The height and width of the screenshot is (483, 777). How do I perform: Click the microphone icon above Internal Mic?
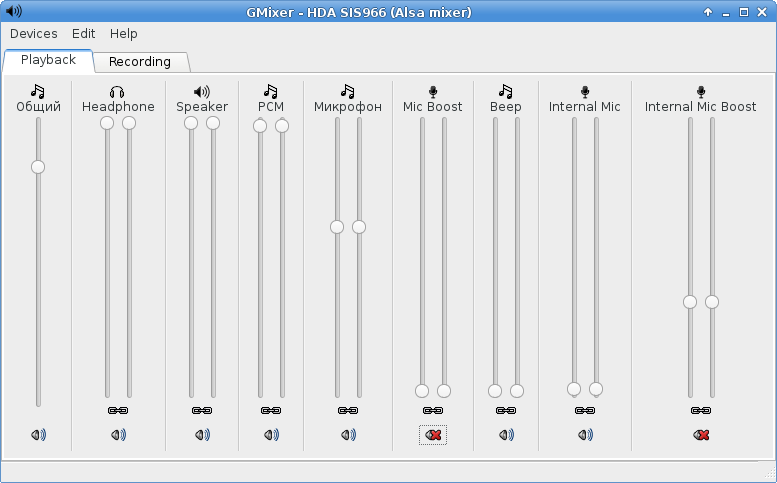[x=585, y=92]
